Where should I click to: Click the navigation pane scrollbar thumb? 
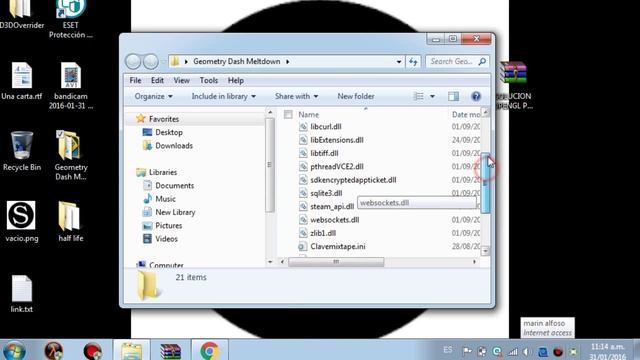(x=269, y=164)
